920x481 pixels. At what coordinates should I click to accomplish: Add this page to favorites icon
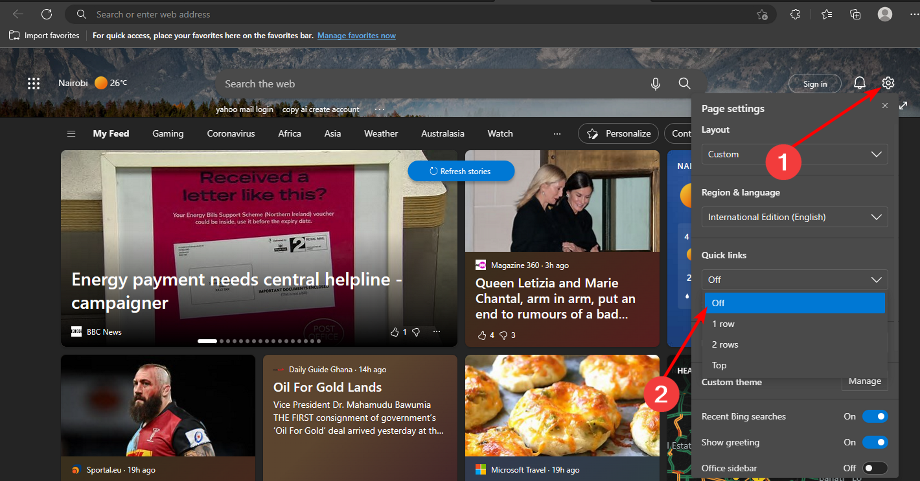762,15
